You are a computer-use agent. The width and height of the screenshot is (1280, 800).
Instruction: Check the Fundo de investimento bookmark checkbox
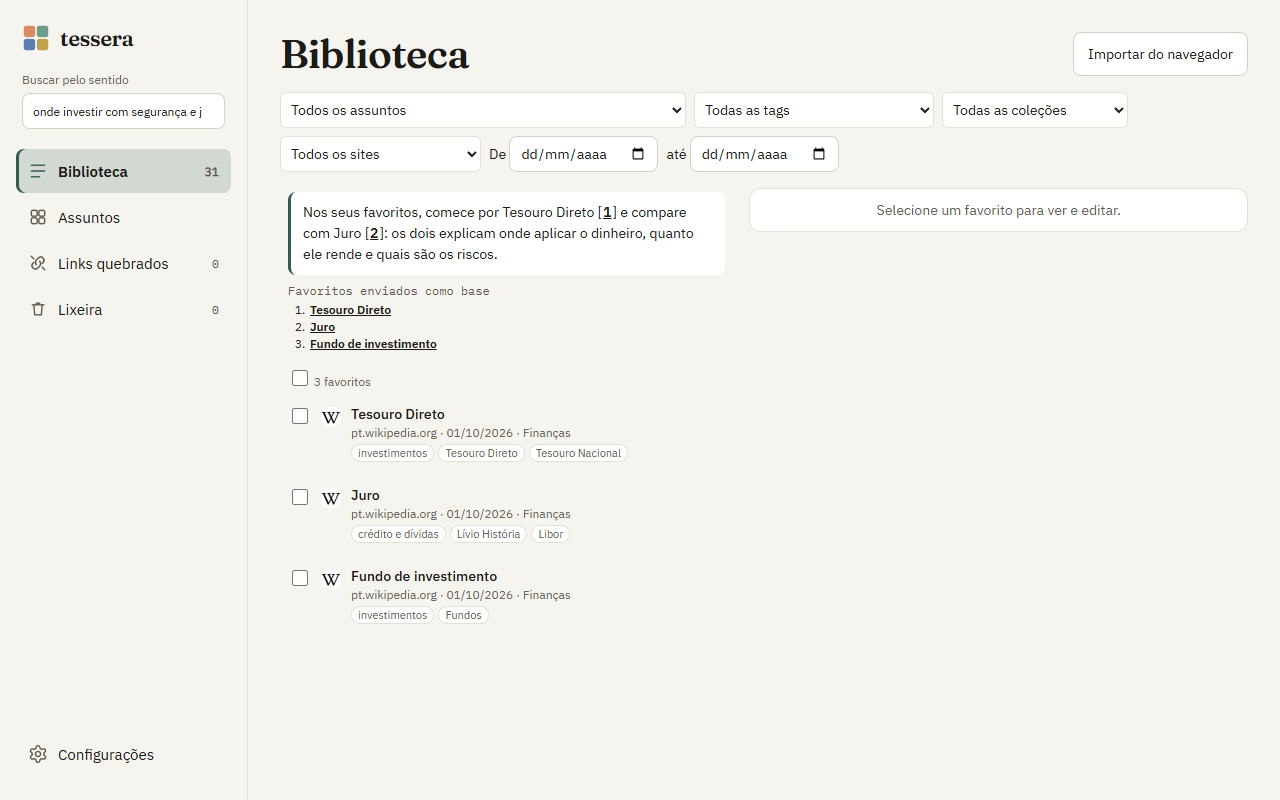coord(300,578)
